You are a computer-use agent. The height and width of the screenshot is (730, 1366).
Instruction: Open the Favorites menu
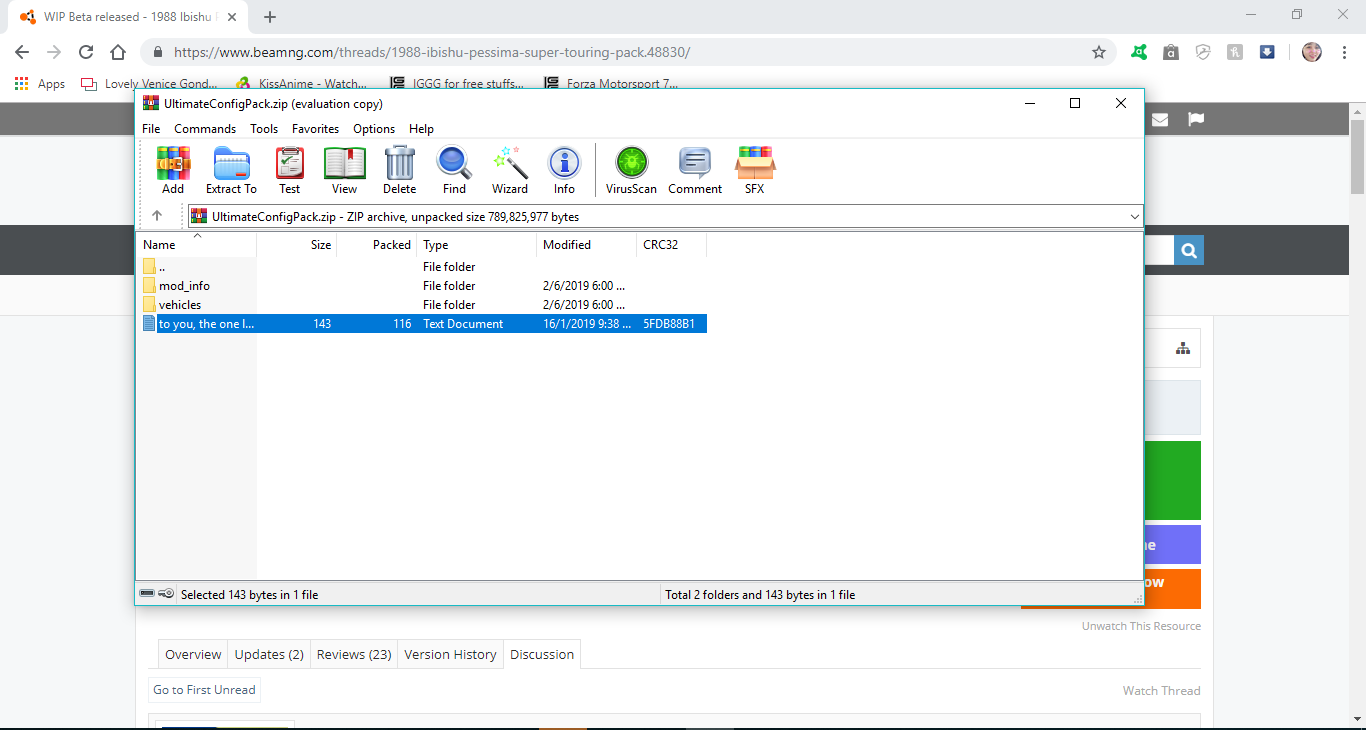click(315, 129)
